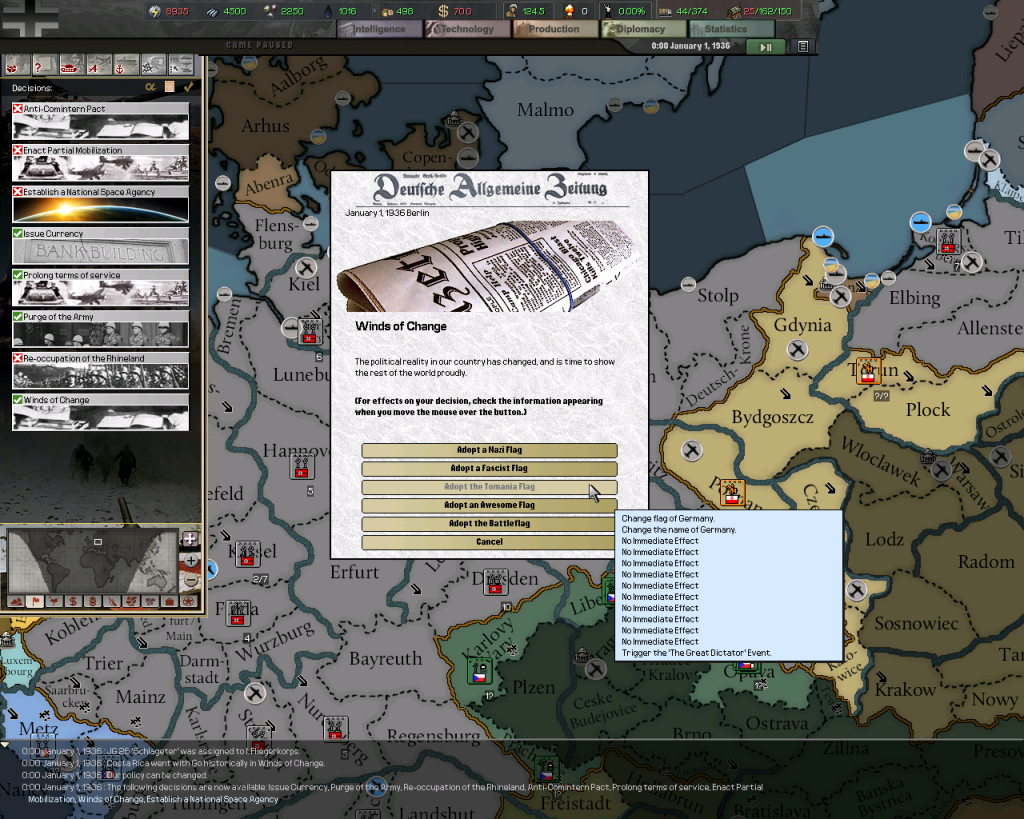Switch to economic map mode dollar icon
The width and height of the screenshot is (1024, 819).
click(x=72, y=603)
